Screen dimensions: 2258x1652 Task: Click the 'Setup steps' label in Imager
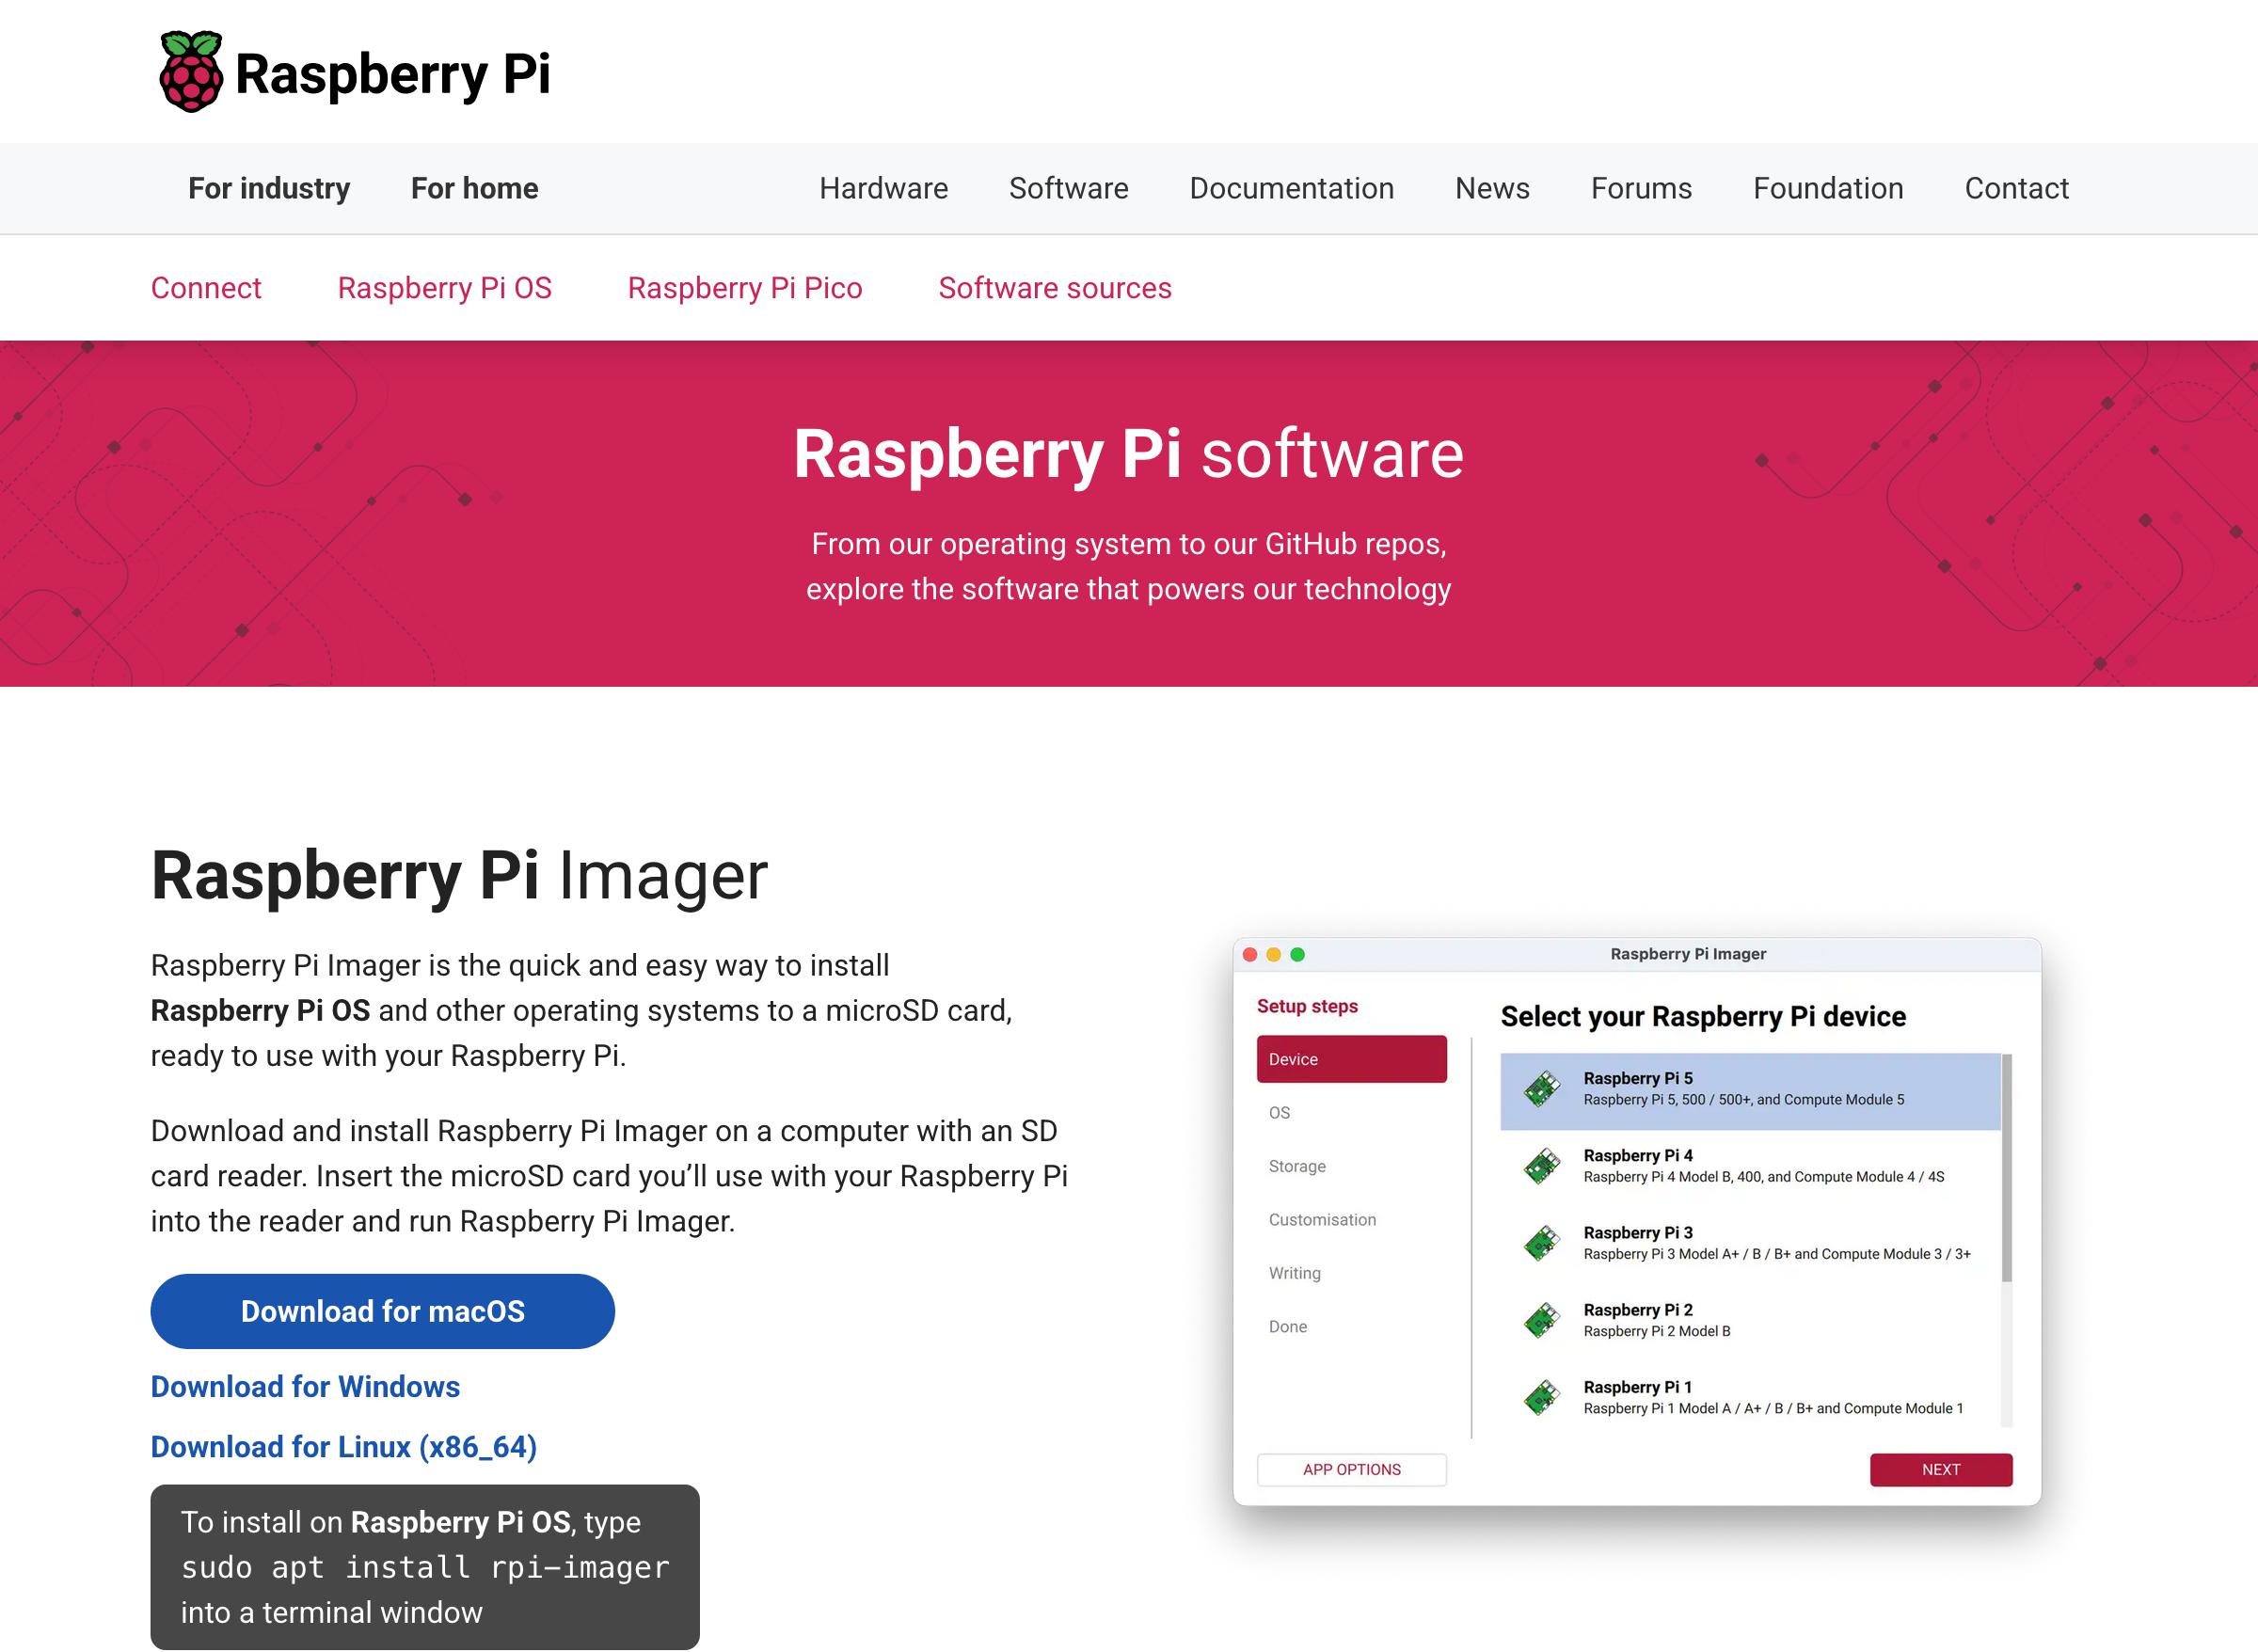(1307, 1006)
